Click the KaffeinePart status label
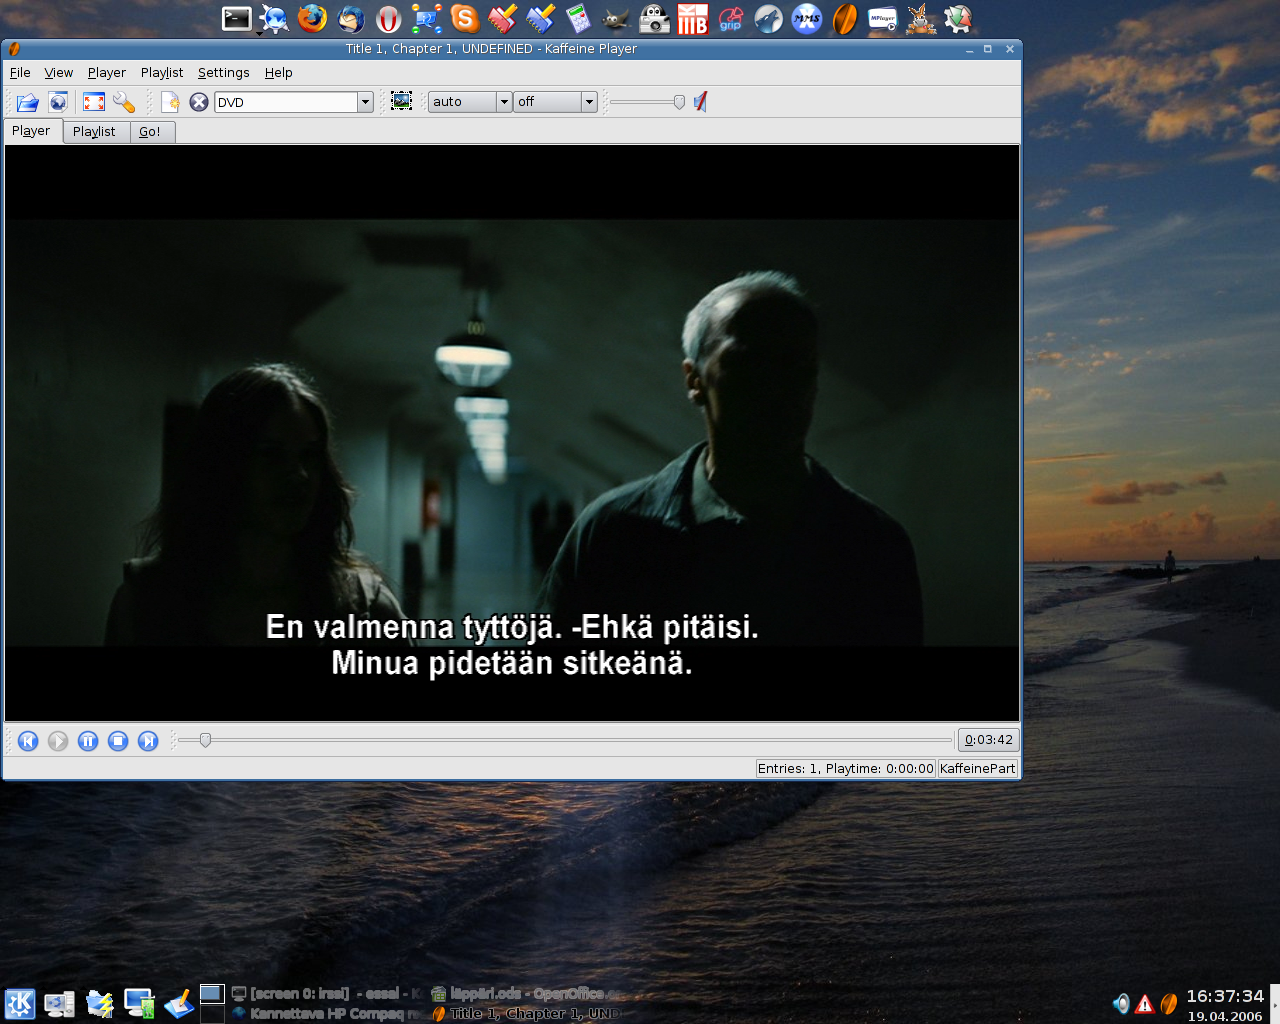The image size is (1280, 1024). coord(978,768)
